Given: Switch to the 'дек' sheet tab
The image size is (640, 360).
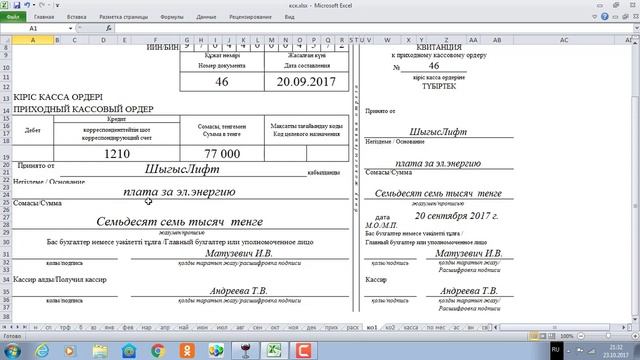Looking at the screenshot, I should [311, 327].
